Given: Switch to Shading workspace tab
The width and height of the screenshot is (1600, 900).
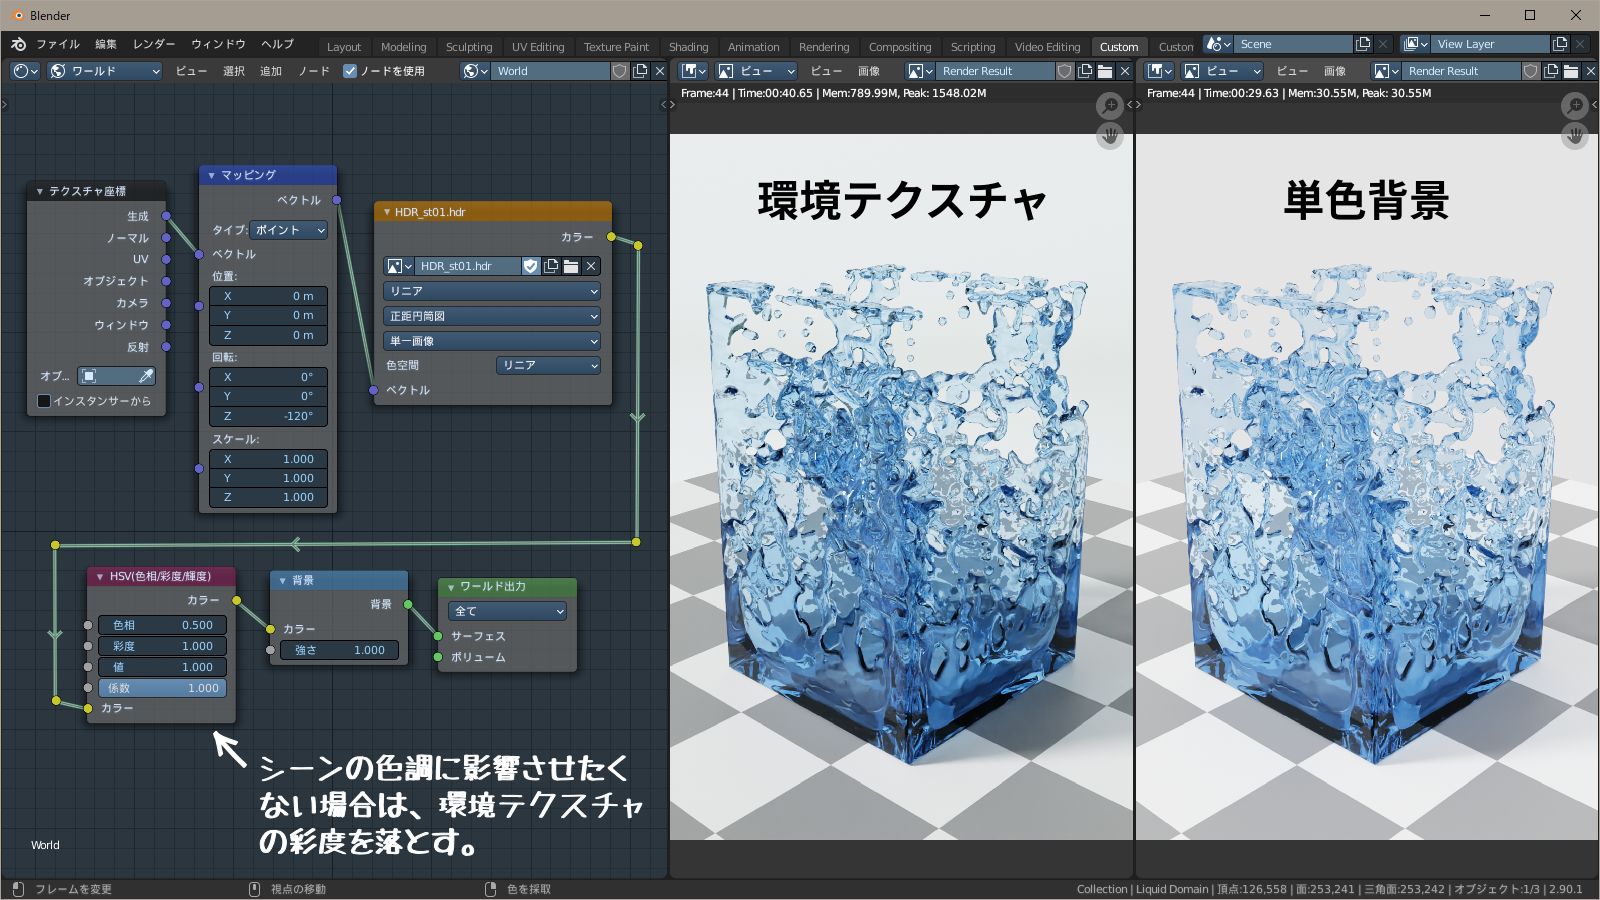Looking at the screenshot, I should 688,47.
